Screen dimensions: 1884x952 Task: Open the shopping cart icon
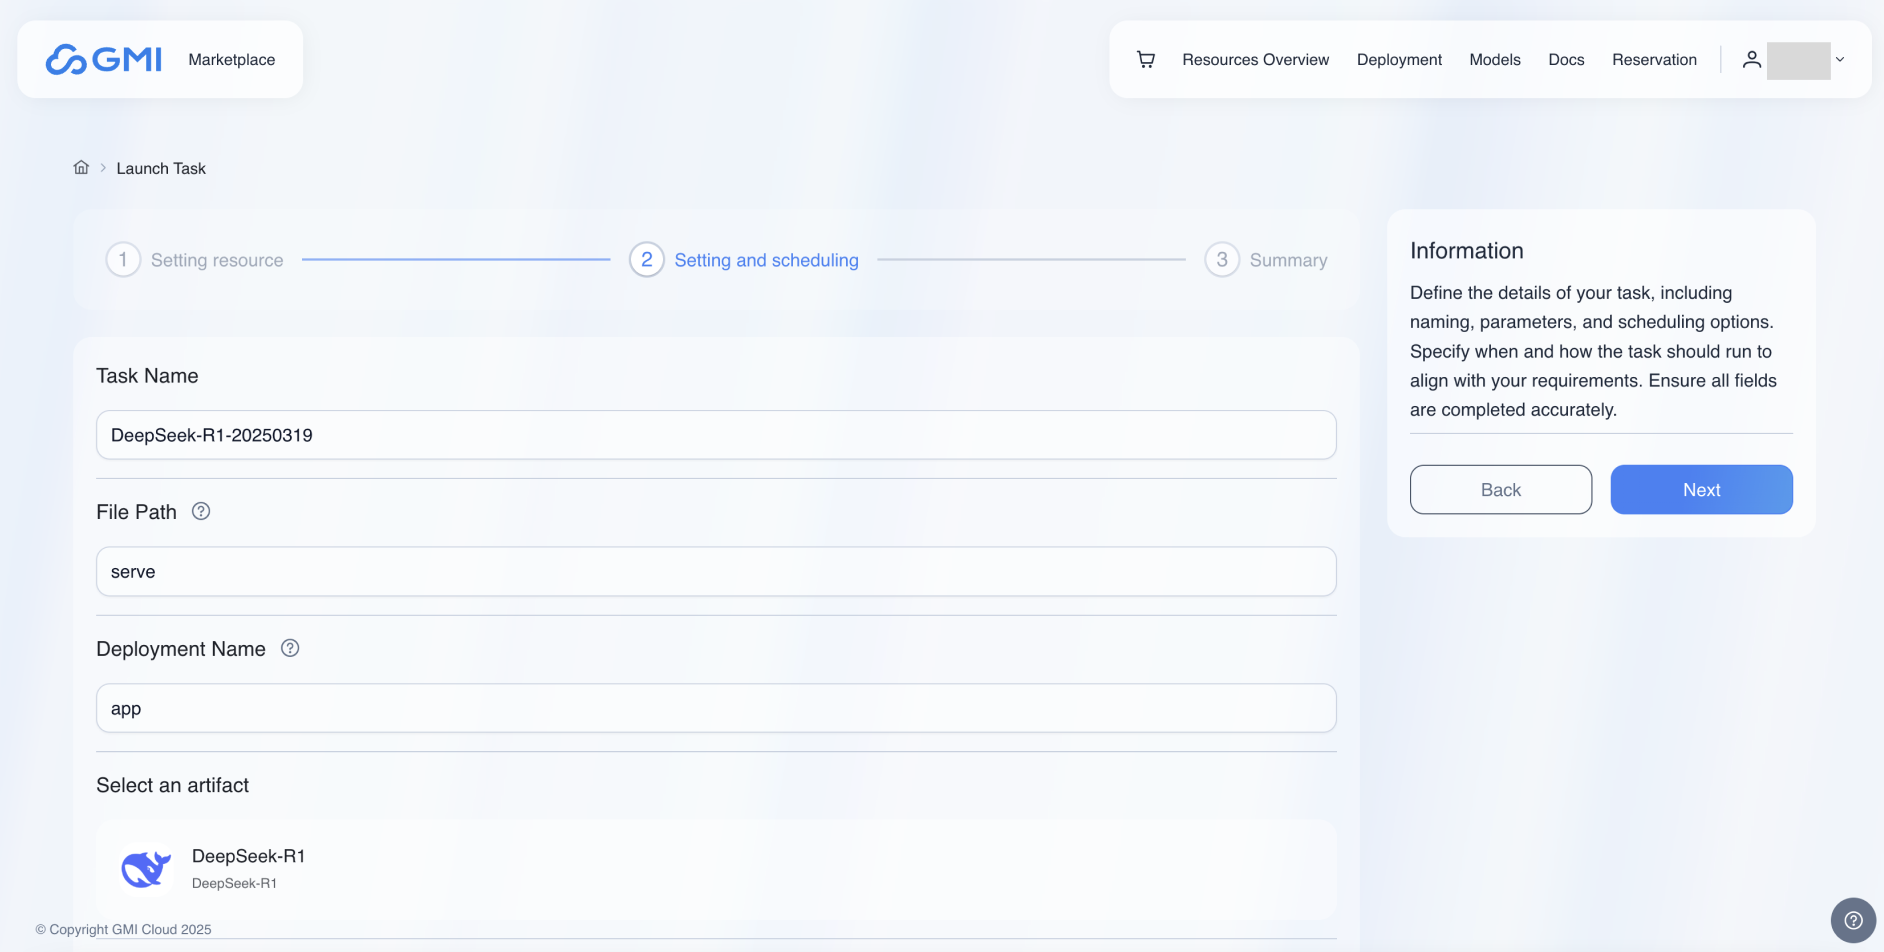coord(1146,60)
